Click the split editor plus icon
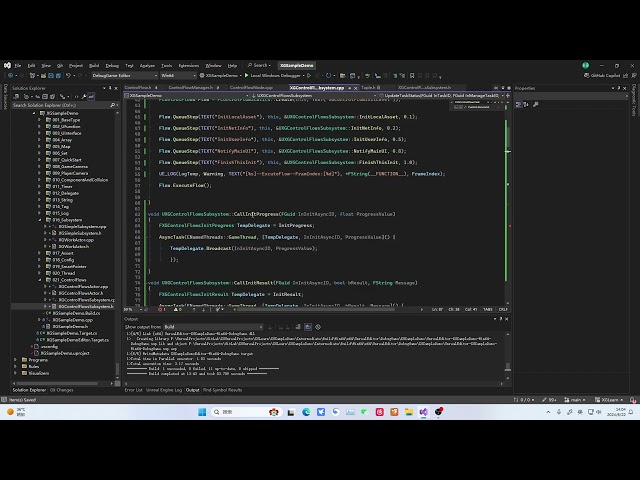The image size is (640, 480). click(x=508, y=96)
